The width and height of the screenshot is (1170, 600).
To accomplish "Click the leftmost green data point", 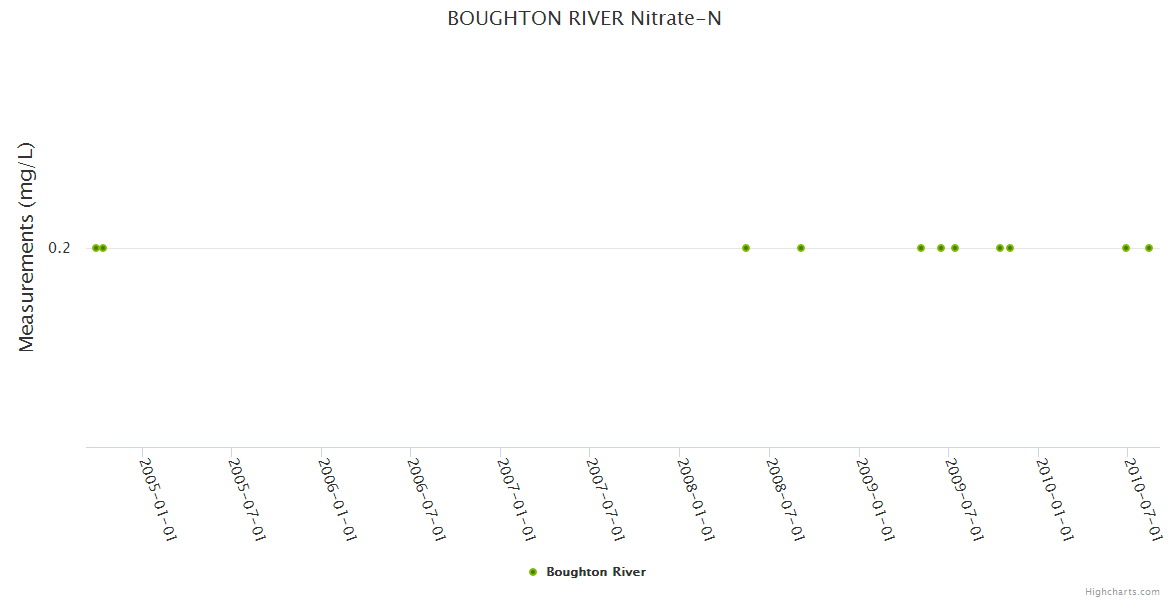I will [x=95, y=248].
